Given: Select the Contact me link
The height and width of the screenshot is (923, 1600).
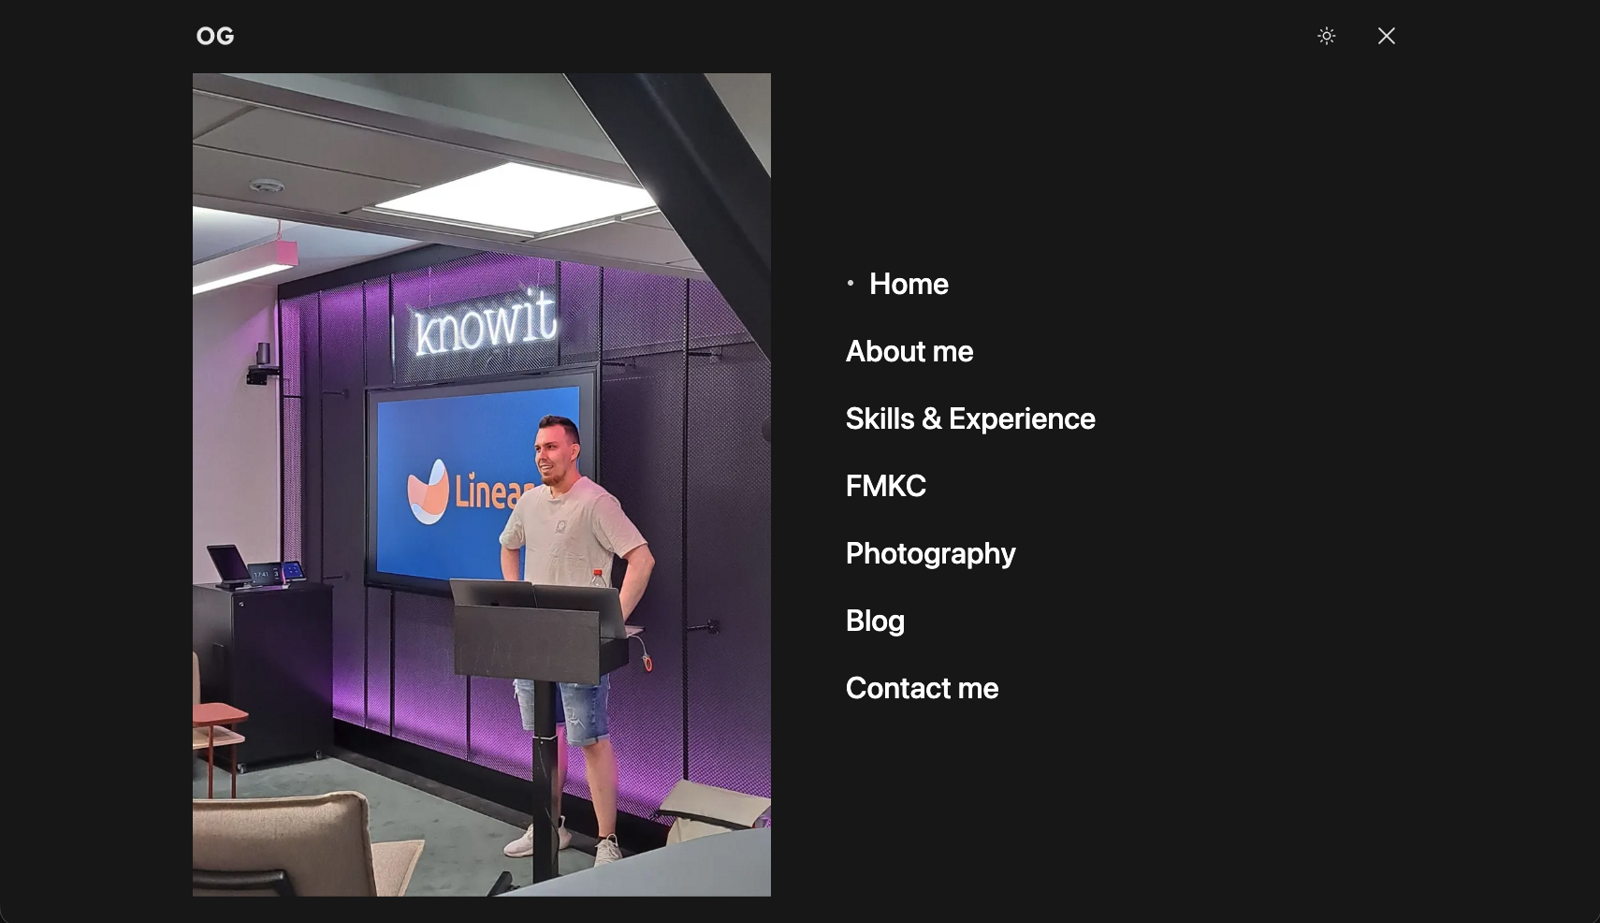Looking at the screenshot, I should point(922,688).
